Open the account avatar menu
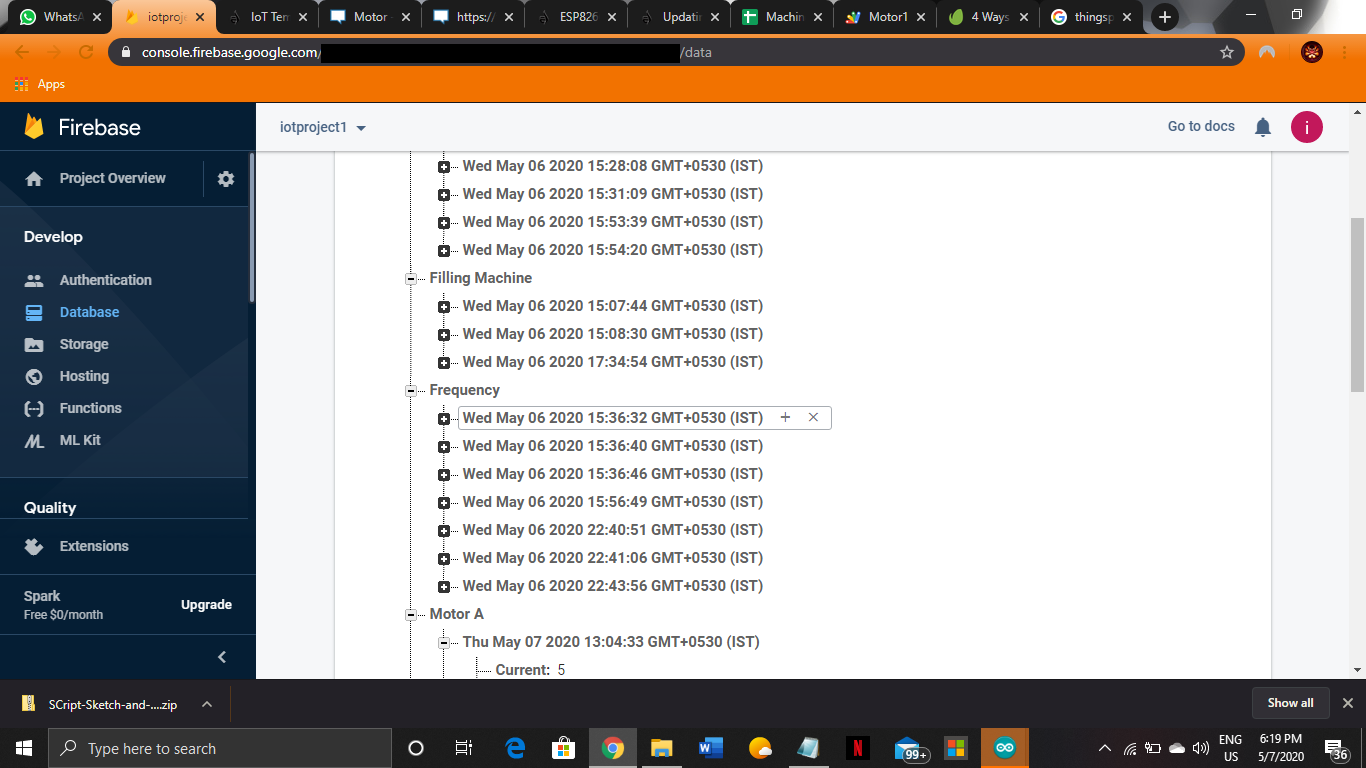 [x=1307, y=126]
